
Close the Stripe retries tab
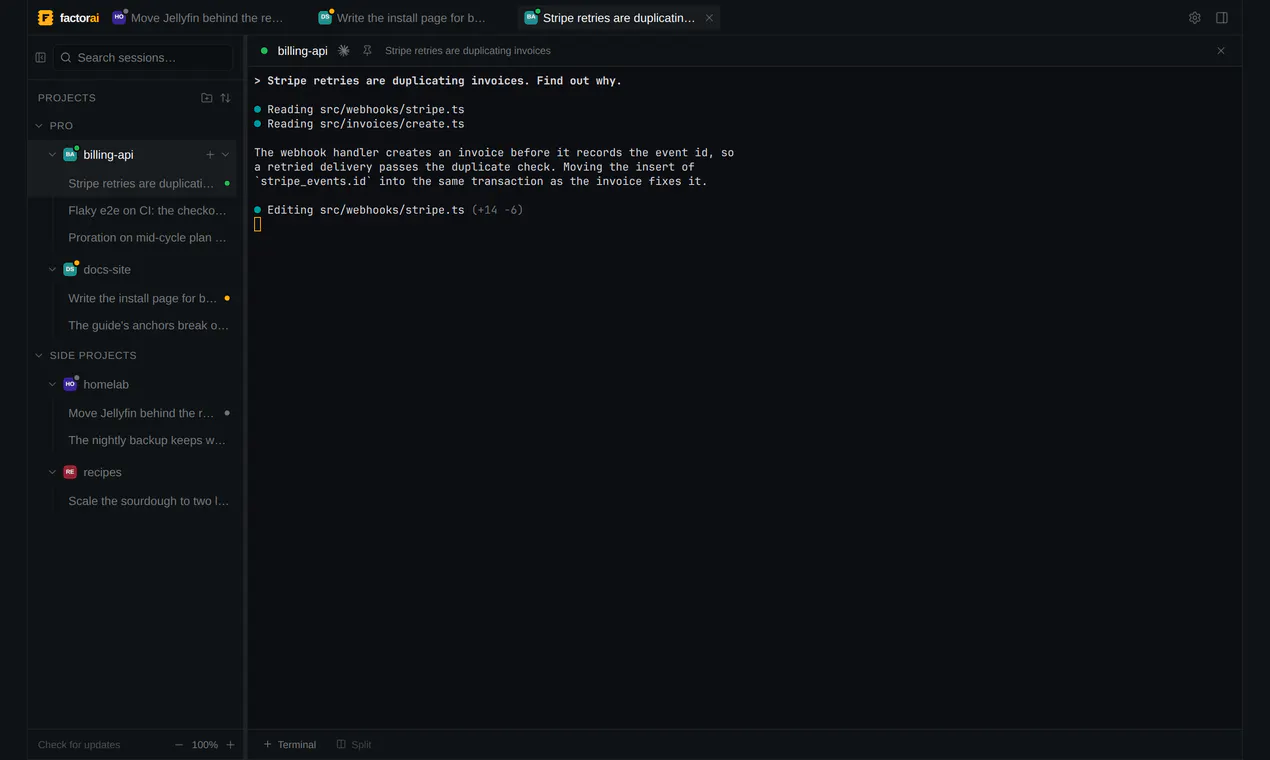pos(709,18)
